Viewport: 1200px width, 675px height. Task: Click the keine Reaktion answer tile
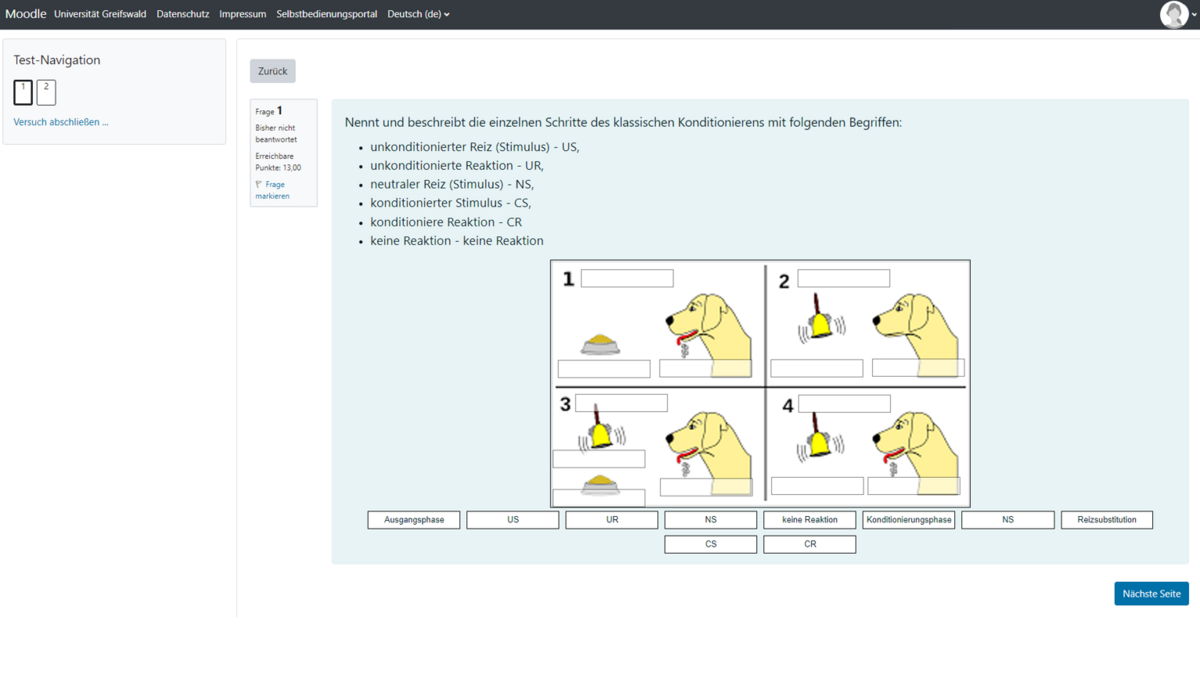tap(810, 520)
